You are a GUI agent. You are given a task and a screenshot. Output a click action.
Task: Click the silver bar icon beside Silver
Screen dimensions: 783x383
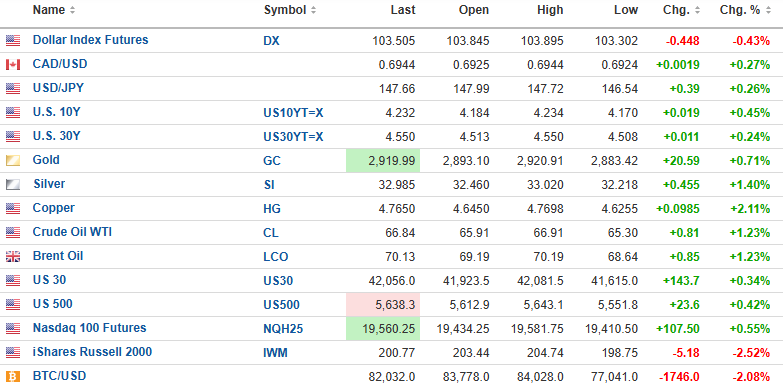pyautogui.click(x=13, y=184)
